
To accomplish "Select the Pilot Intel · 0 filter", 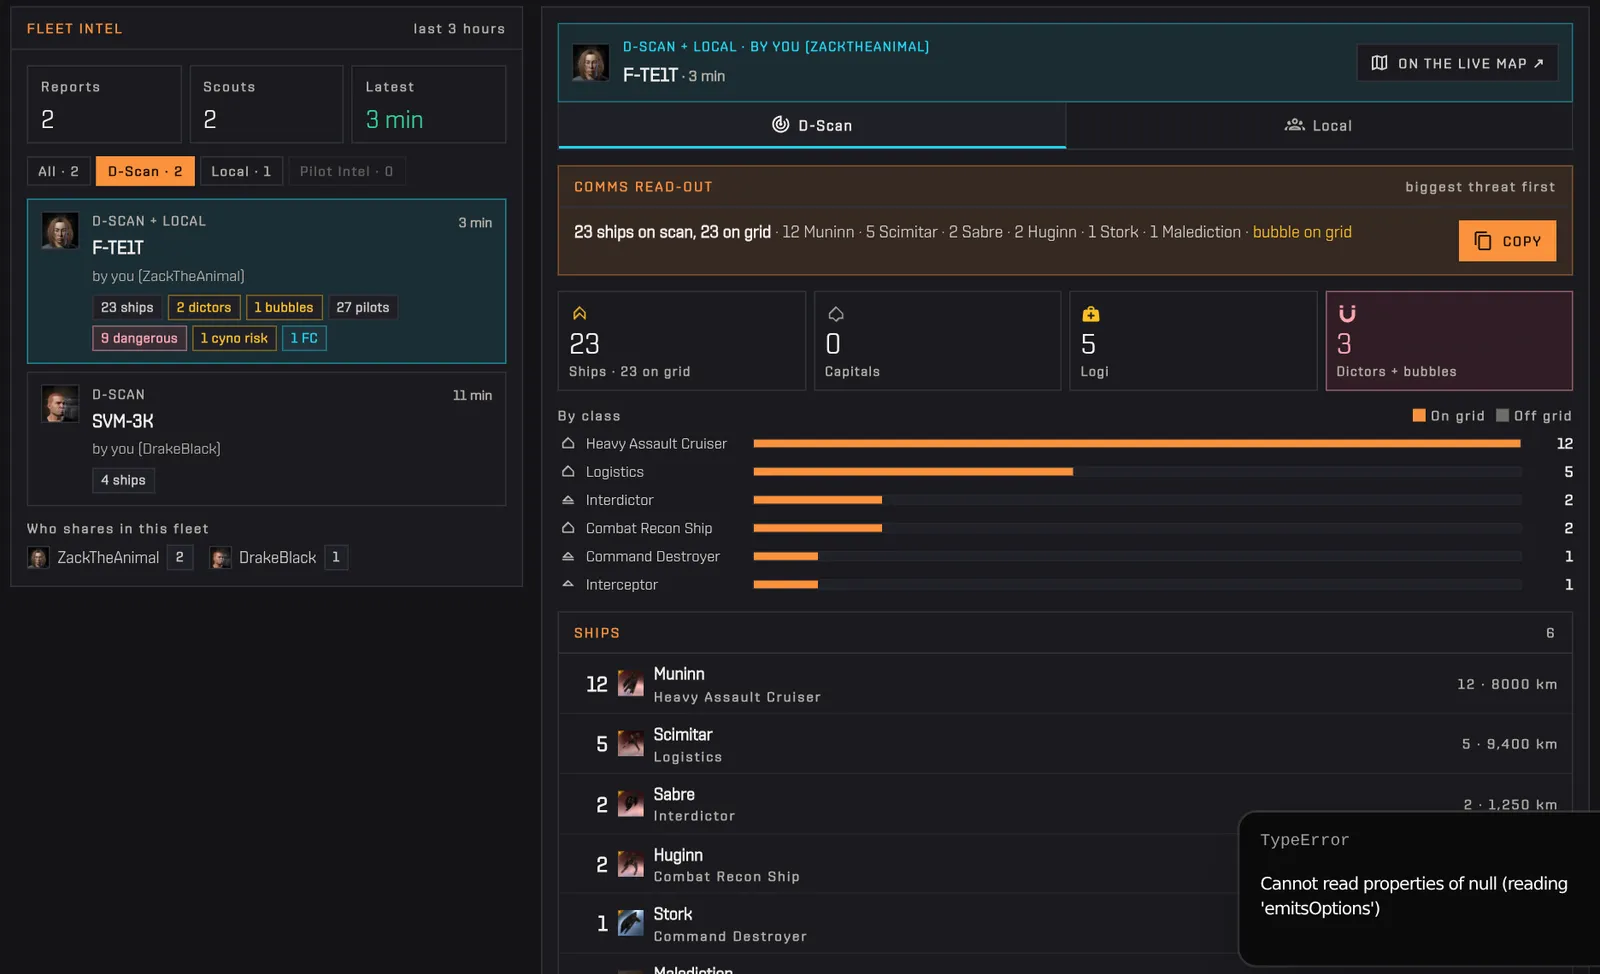I will click(x=346, y=171).
